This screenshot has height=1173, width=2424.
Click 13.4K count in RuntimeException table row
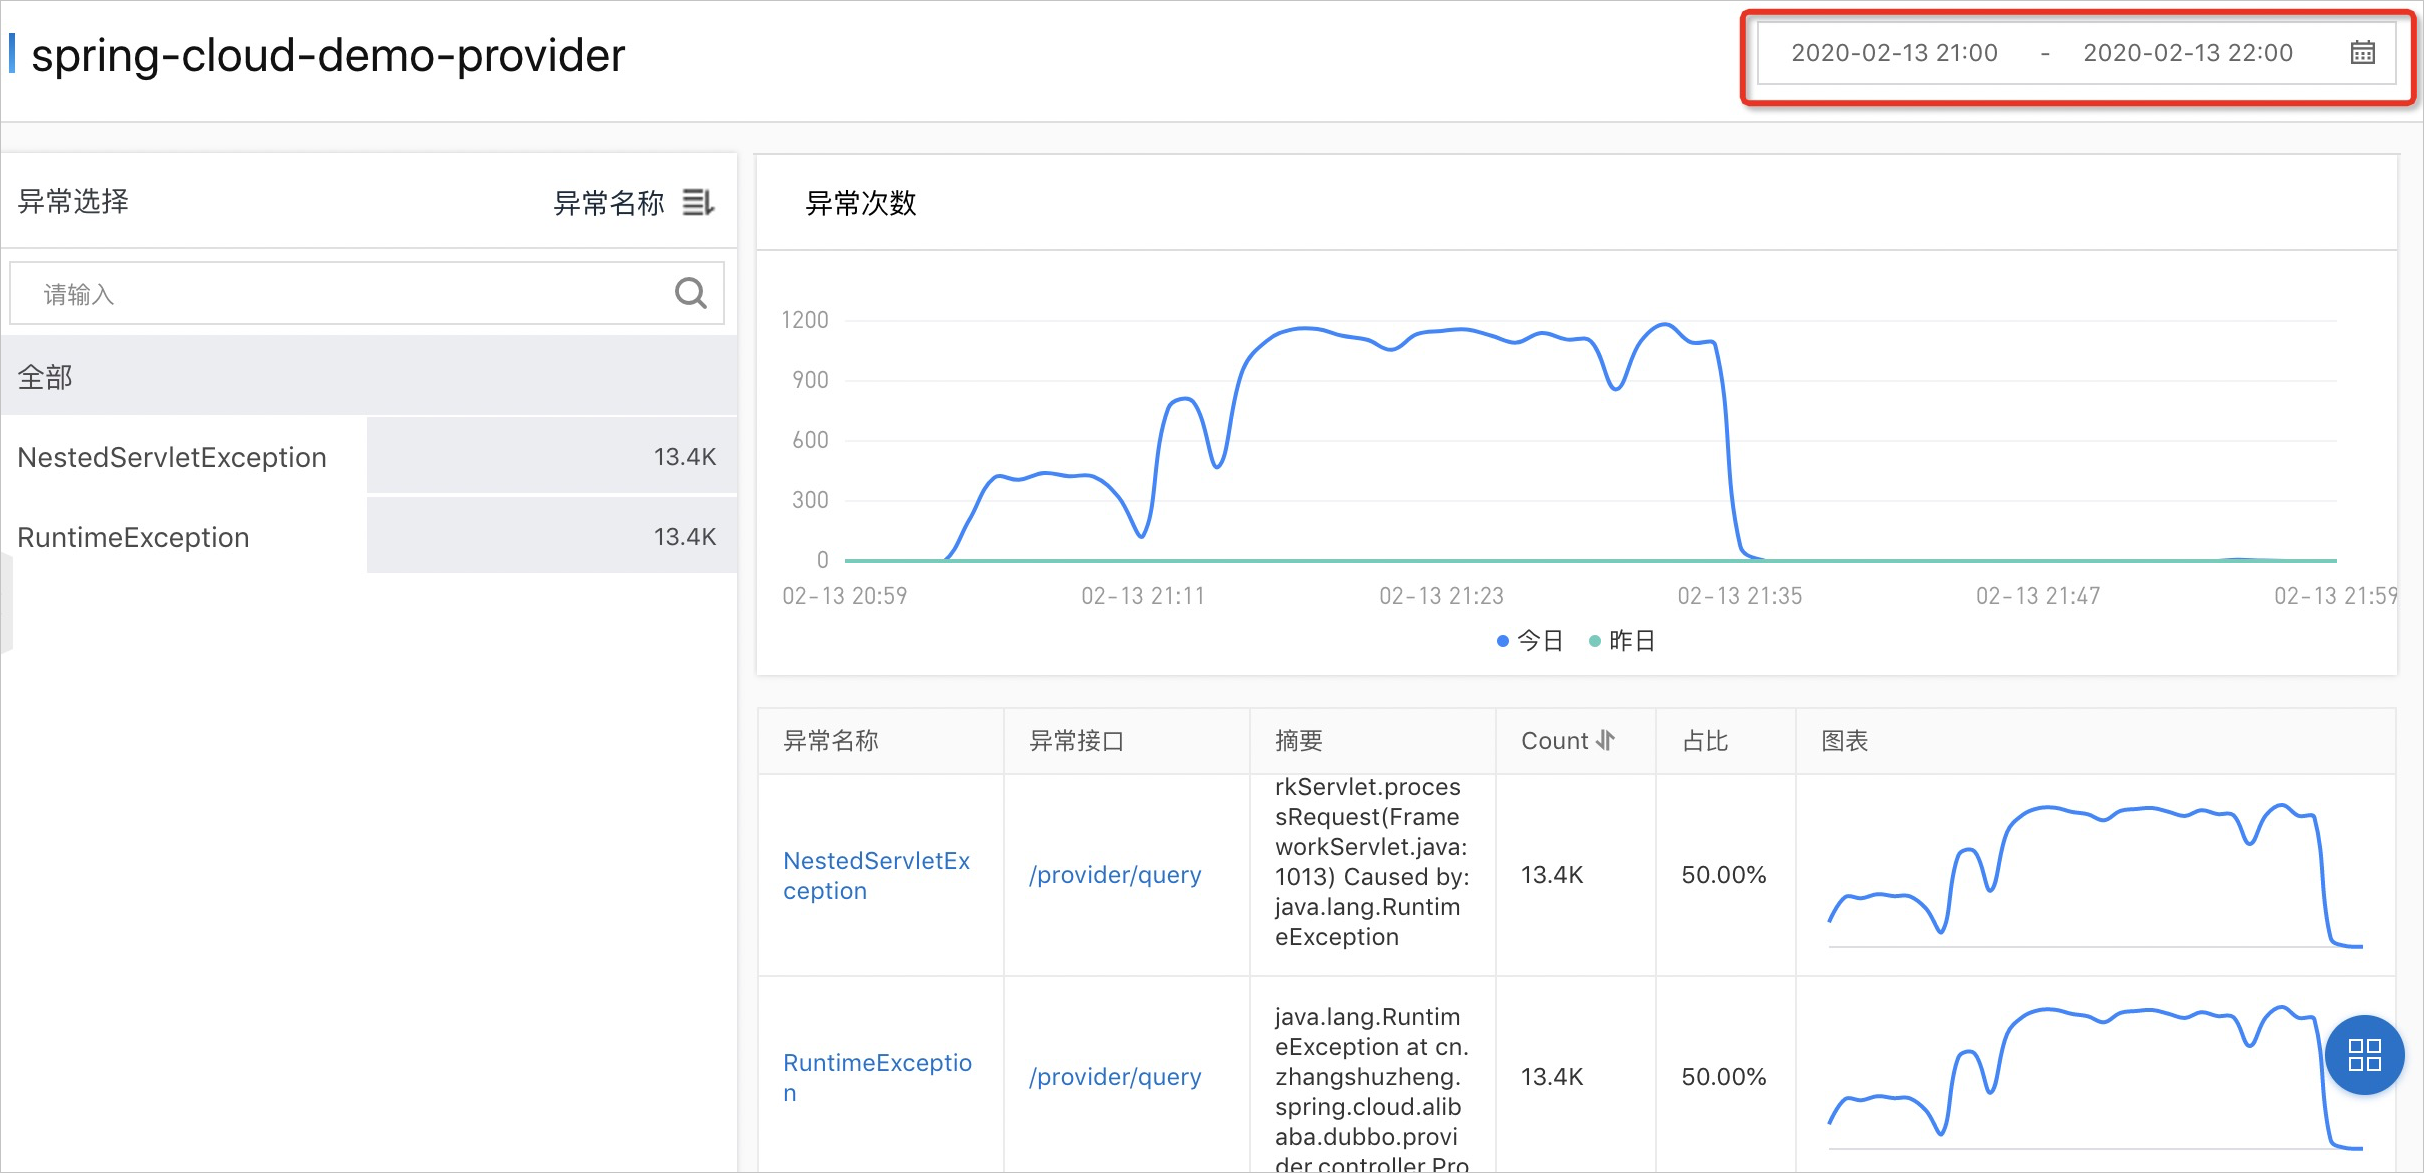click(x=1552, y=1078)
